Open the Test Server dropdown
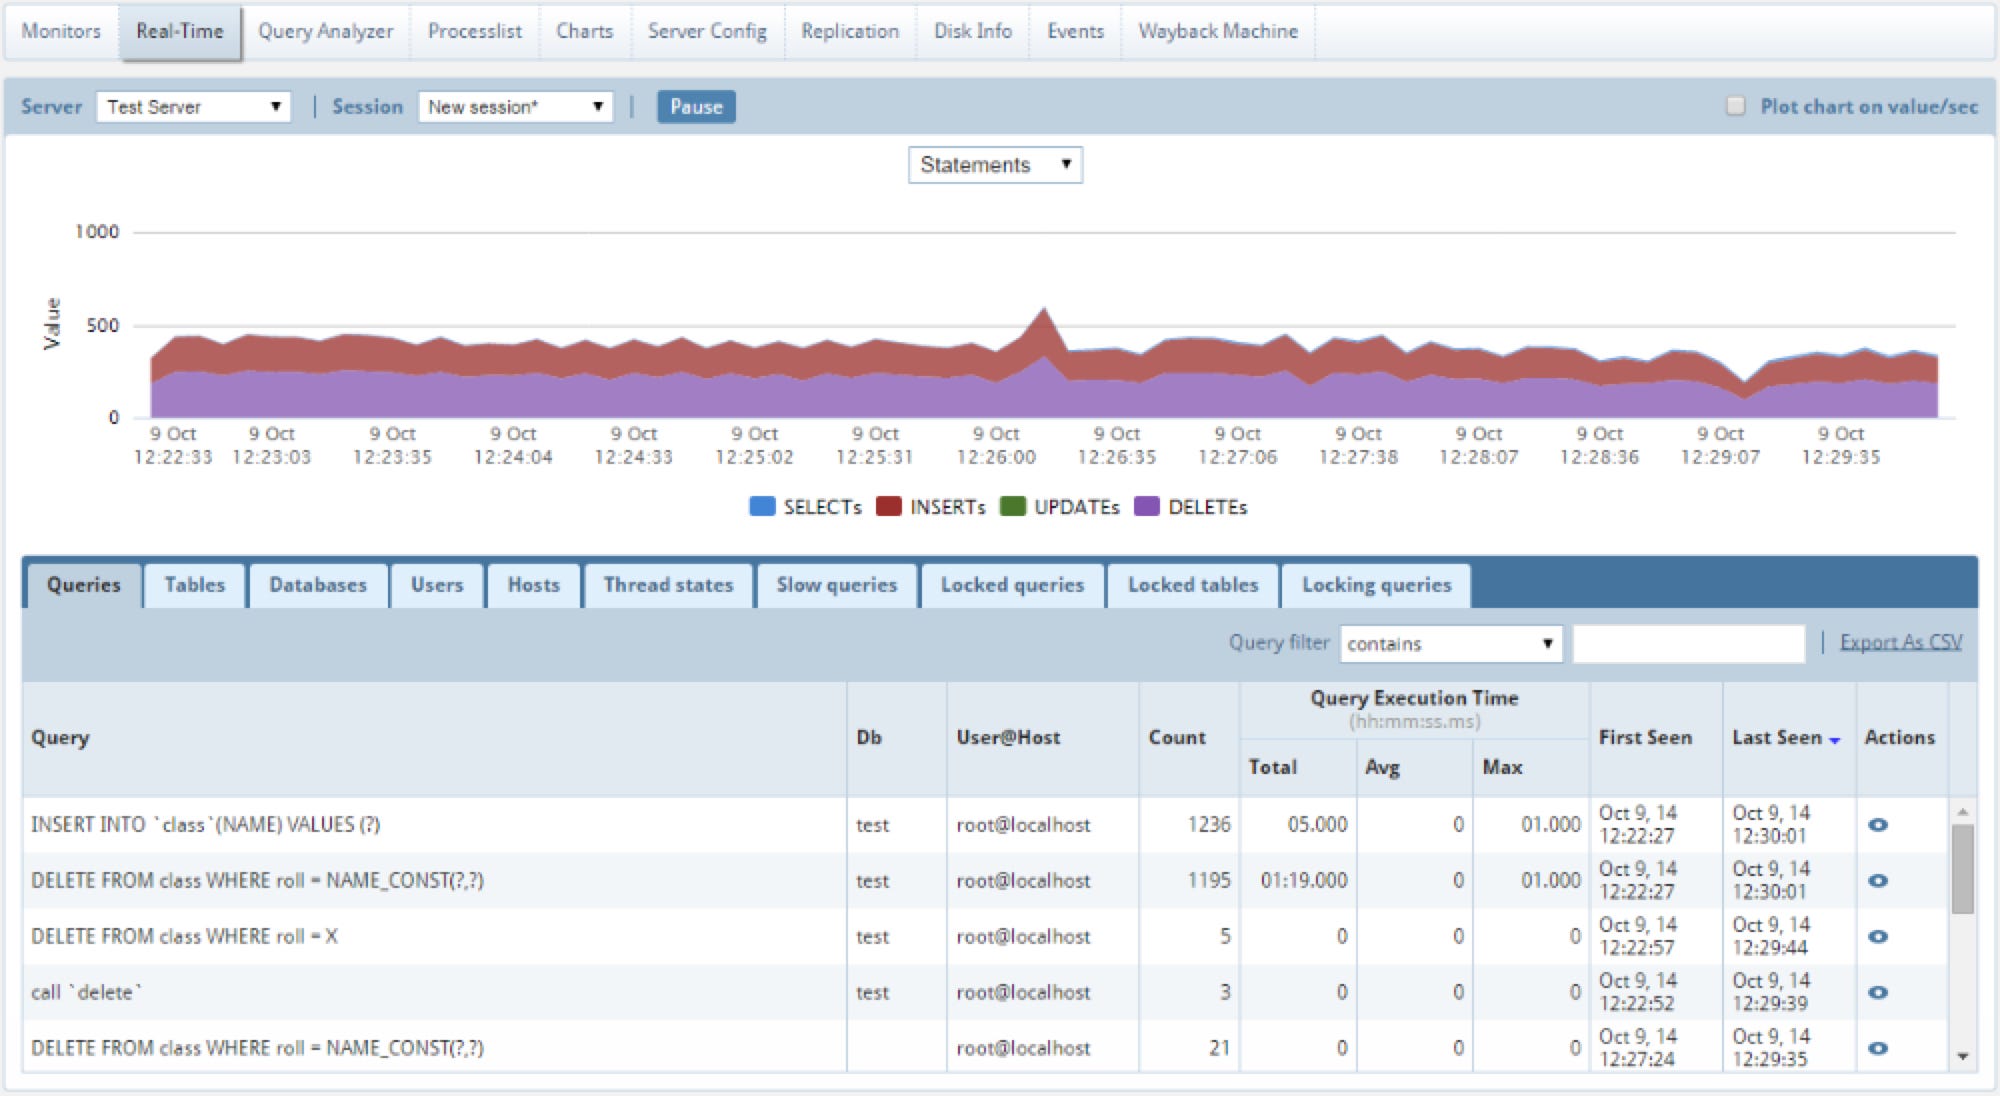The width and height of the screenshot is (2000, 1096). coord(193,107)
